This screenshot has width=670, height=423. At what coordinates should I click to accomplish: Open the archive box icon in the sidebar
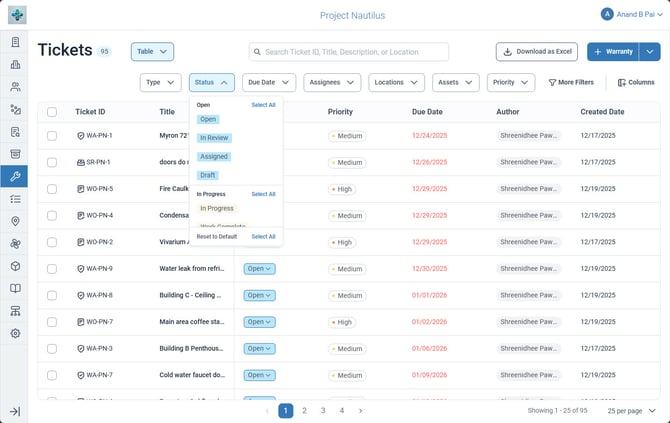[x=15, y=154]
